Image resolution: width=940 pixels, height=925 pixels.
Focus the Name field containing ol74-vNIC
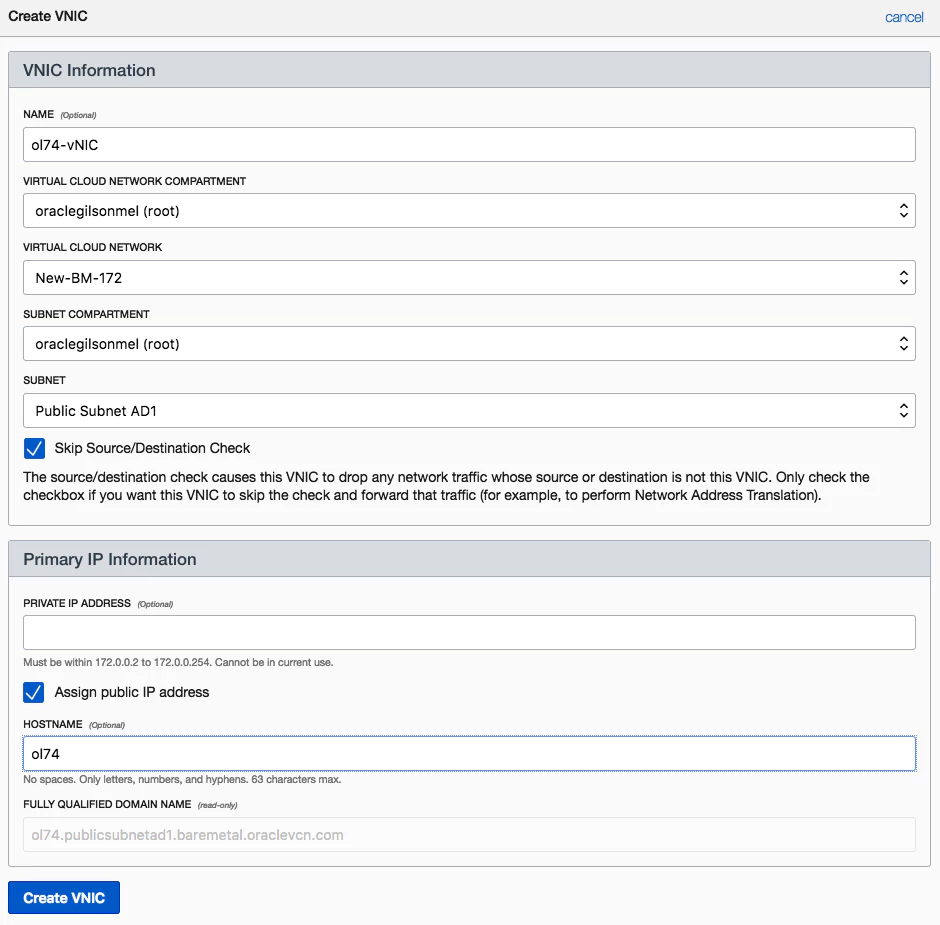click(469, 145)
